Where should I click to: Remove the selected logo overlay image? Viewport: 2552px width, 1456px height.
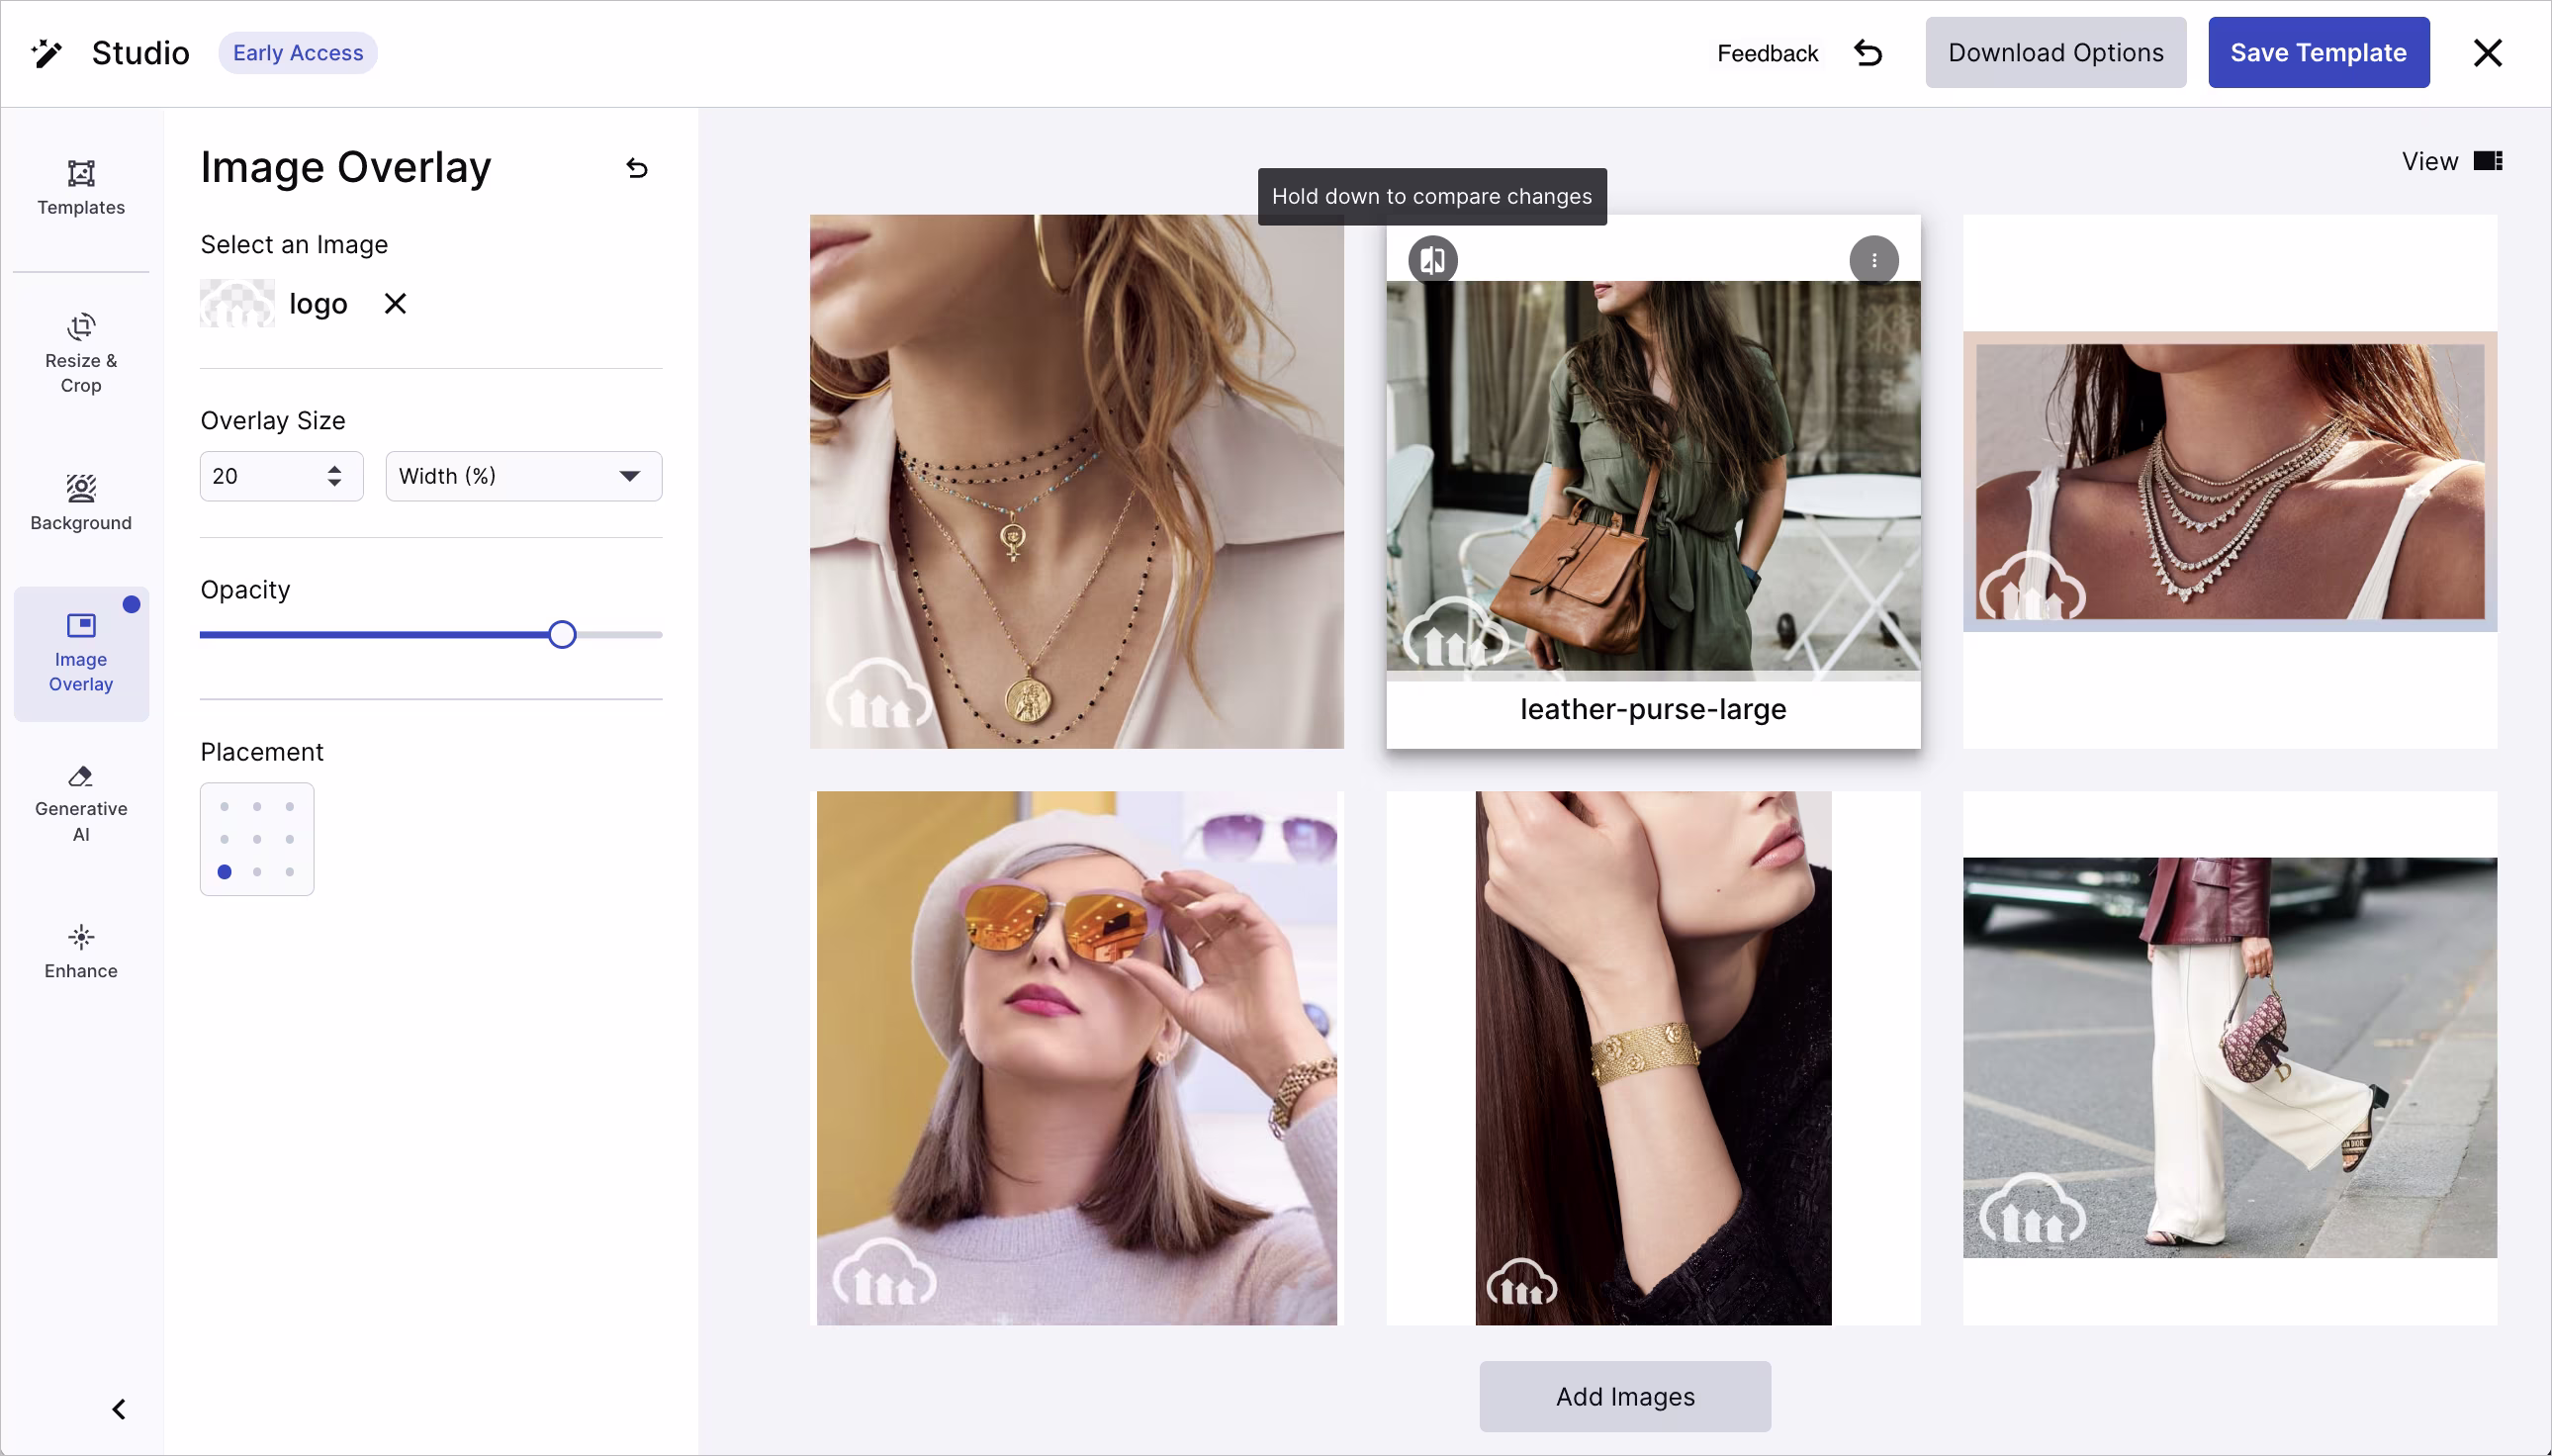point(395,304)
